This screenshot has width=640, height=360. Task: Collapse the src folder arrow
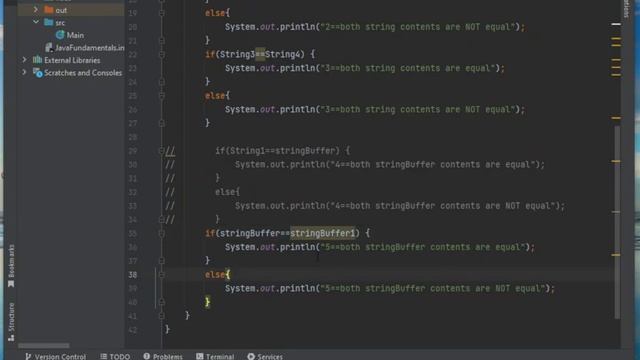36,22
